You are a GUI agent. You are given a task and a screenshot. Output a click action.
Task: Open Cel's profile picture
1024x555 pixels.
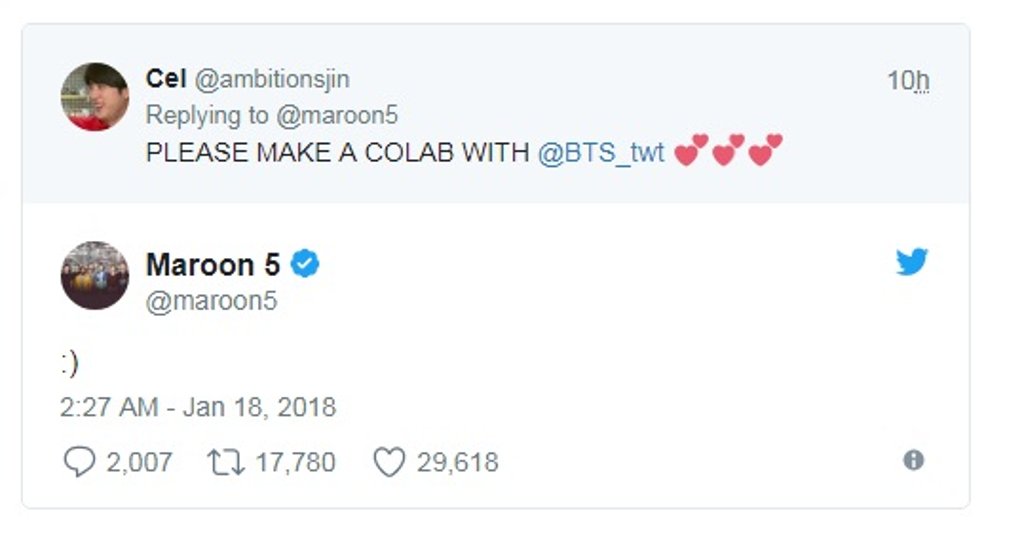(x=95, y=97)
